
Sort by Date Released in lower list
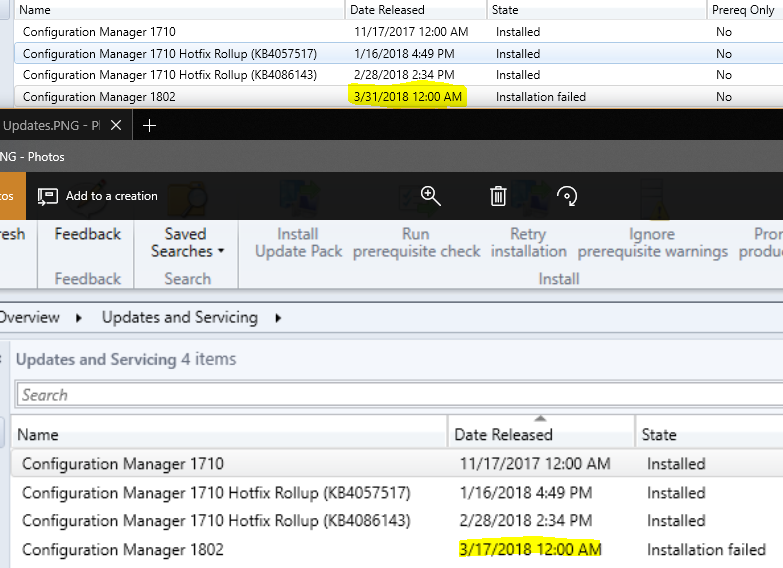(x=541, y=434)
